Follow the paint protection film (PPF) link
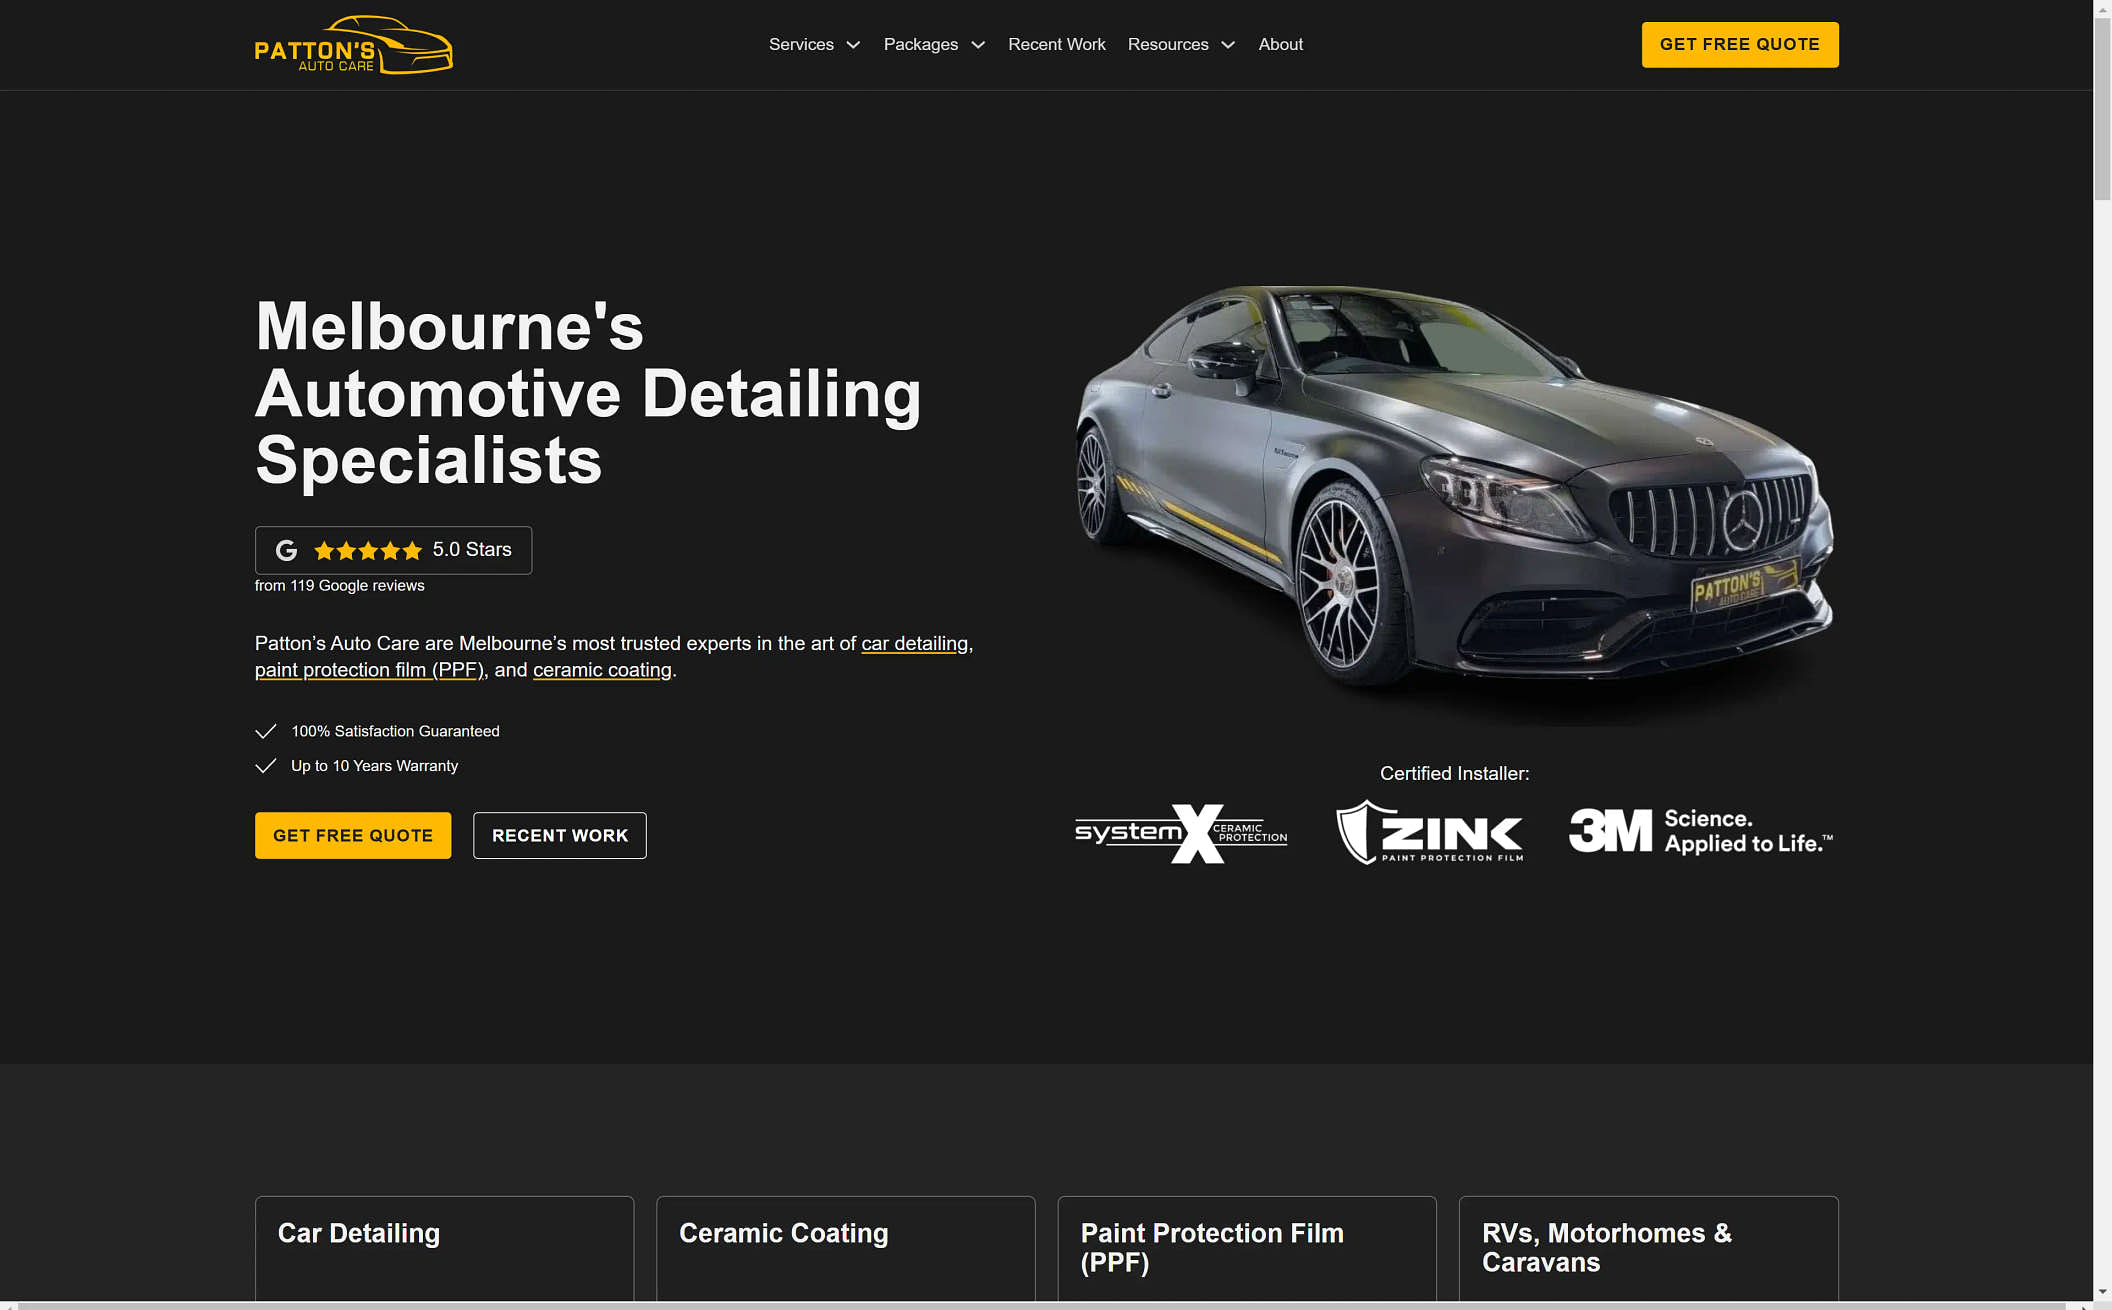Viewport: 2112px width, 1310px height. 369,670
